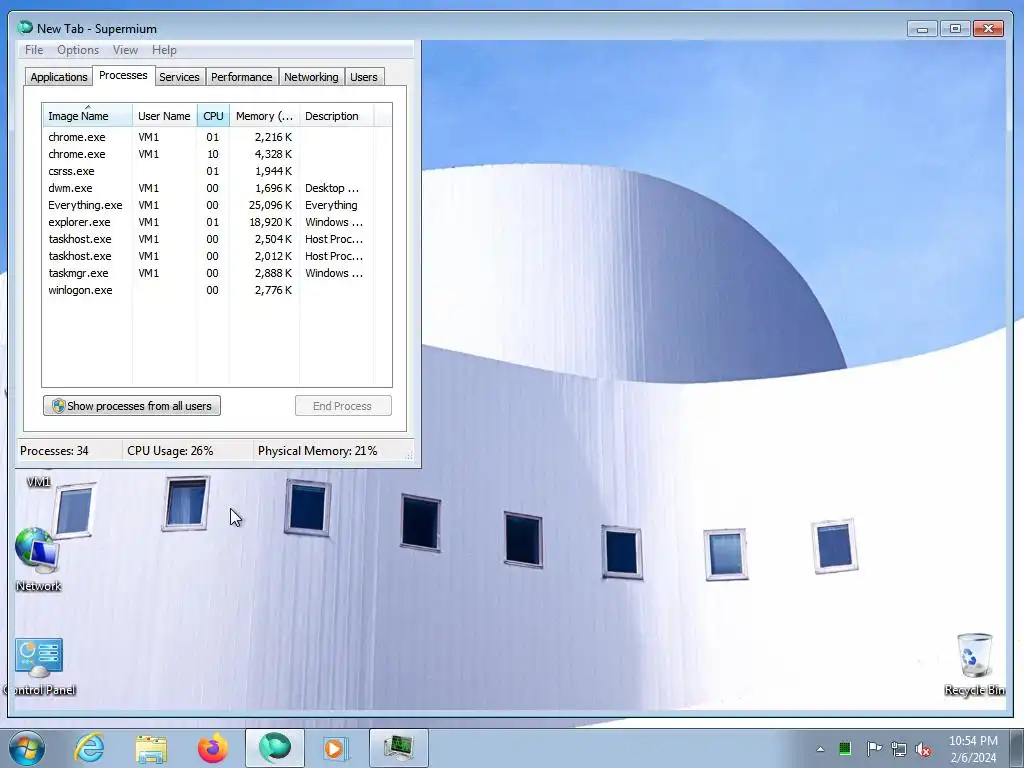Select the winlogon.exe process
Viewport: 1024px width, 768px height.
[209, 290]
